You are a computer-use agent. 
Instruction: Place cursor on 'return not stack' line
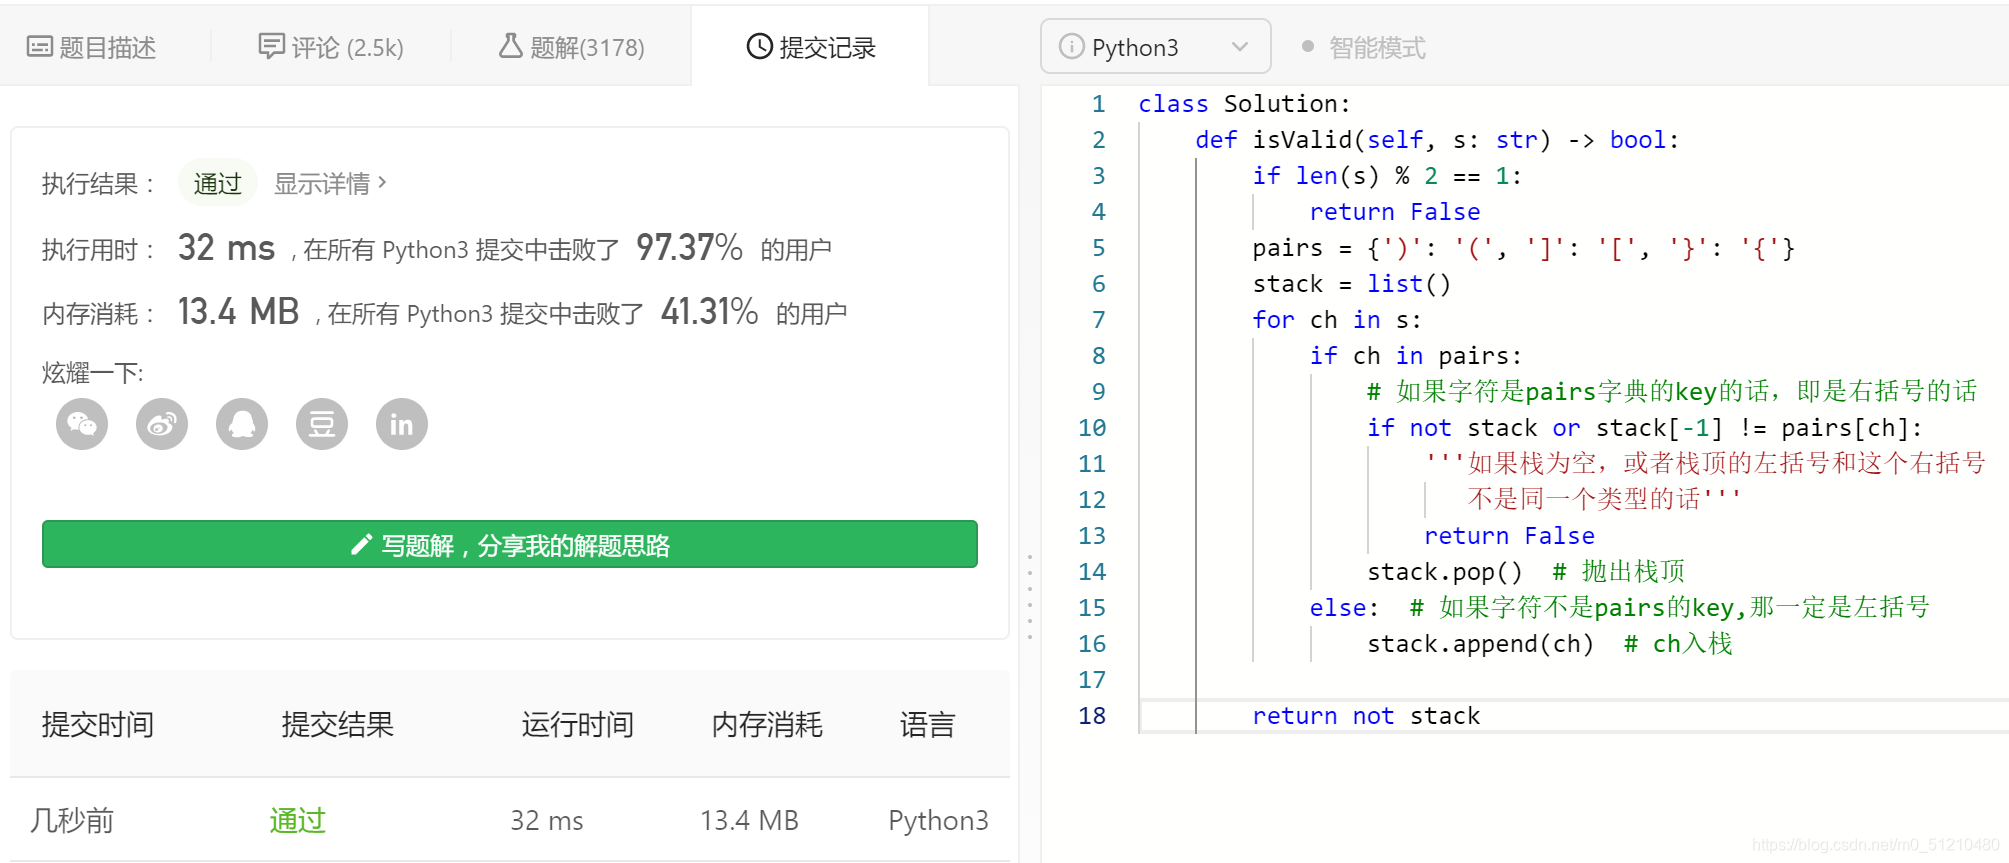(1366, 716)
